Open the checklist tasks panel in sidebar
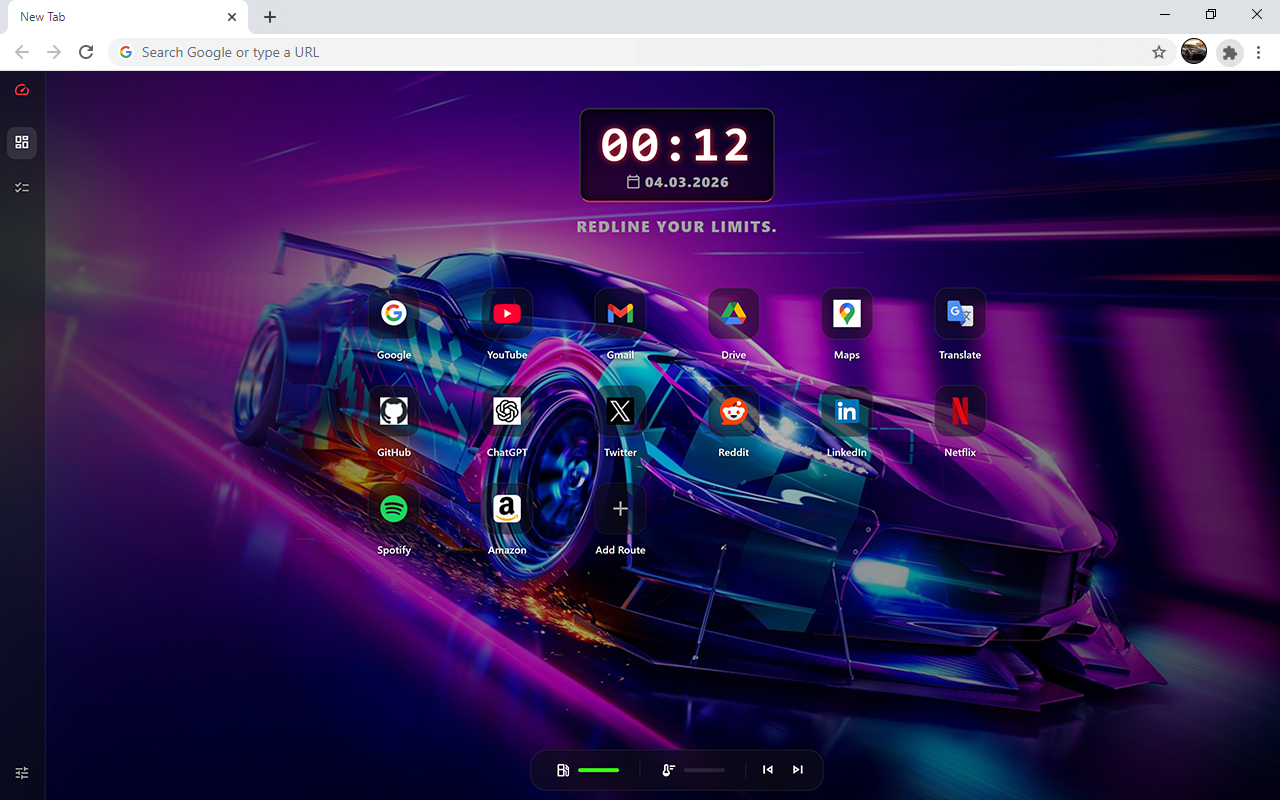This screenshot has height=800, width=1280. [22, 188]
